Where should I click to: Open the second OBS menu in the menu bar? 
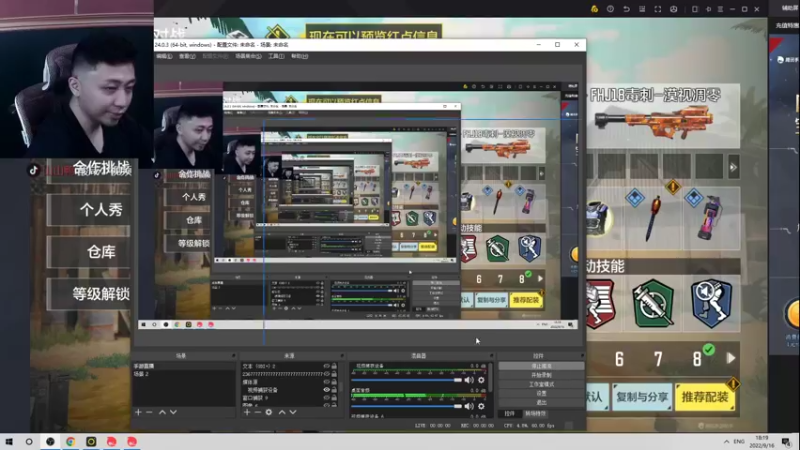click(187, 56)
